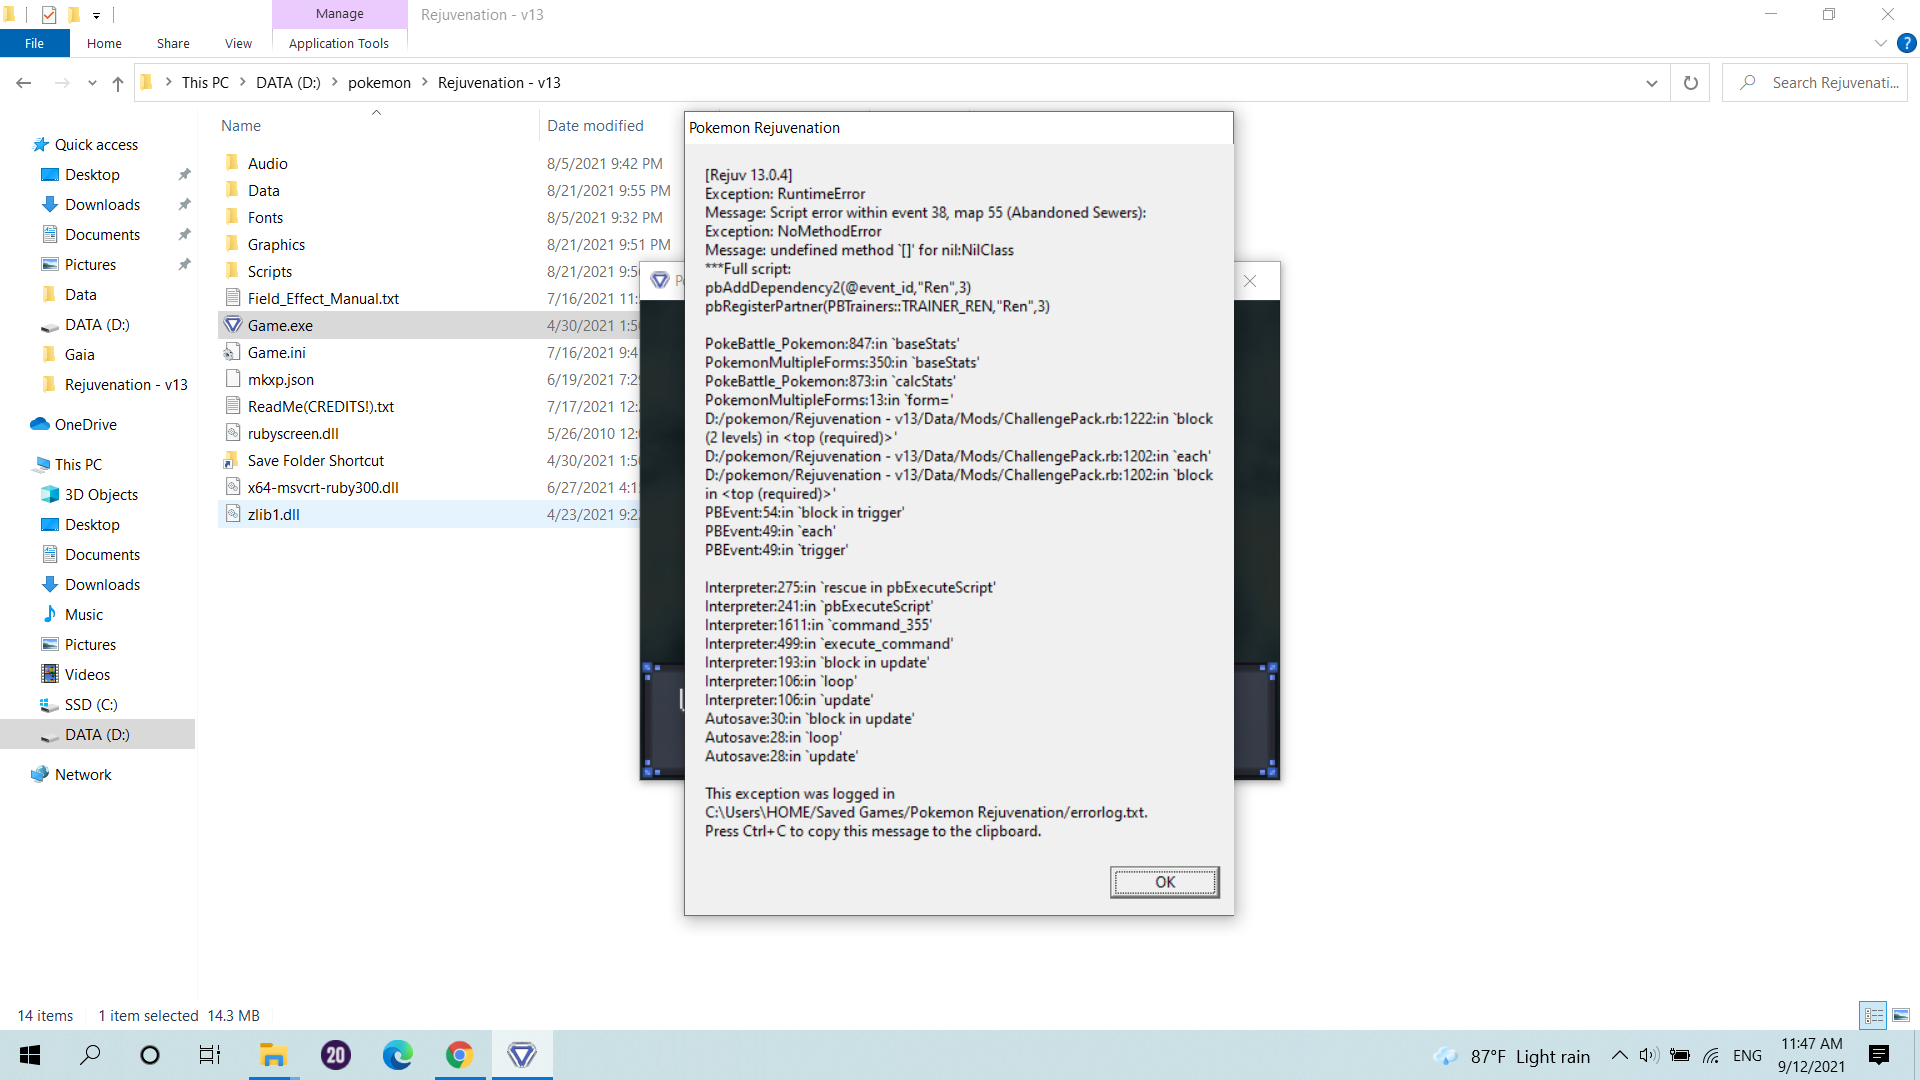This screenshot has height=1080, width=1920.
Task: Close the game window behind the dialog
Action: tap(1250, 281)
